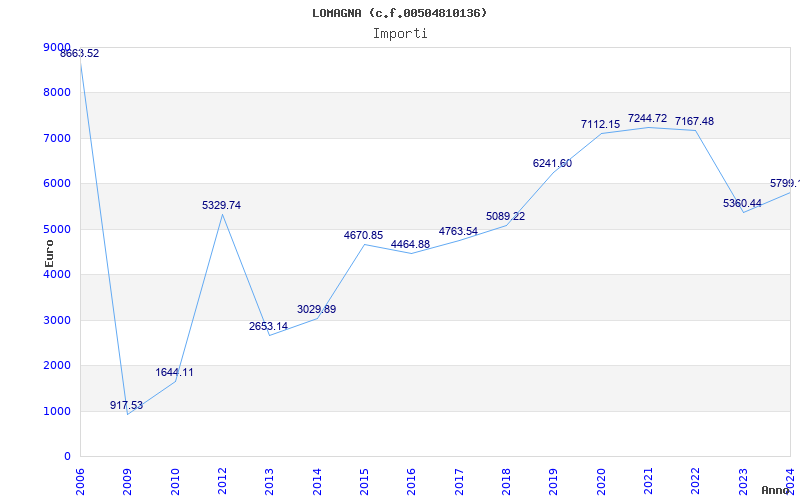Click the 2022 x-axis year label

click(x=695, y=482)
